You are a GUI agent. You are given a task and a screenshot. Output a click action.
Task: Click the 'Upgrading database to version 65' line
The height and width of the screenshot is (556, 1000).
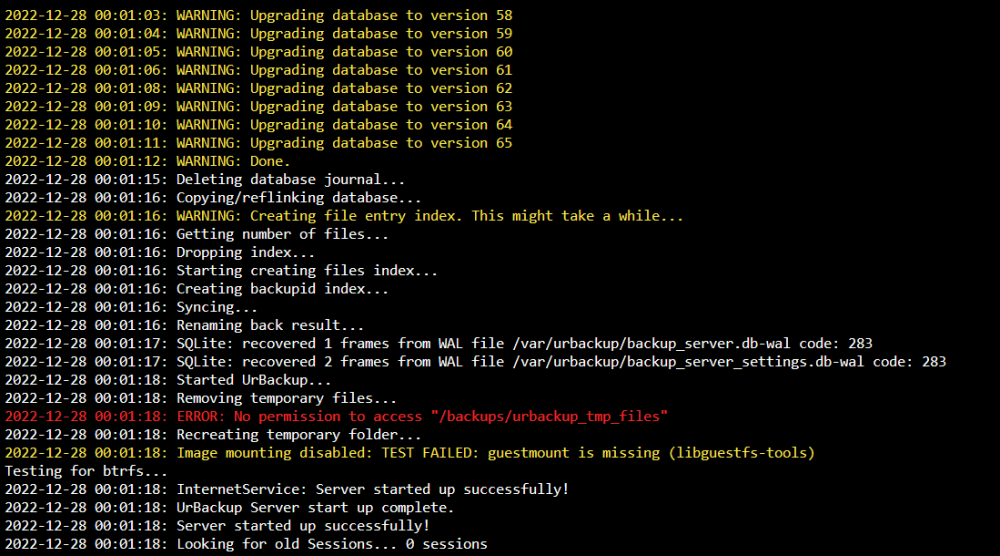(259, 143)
